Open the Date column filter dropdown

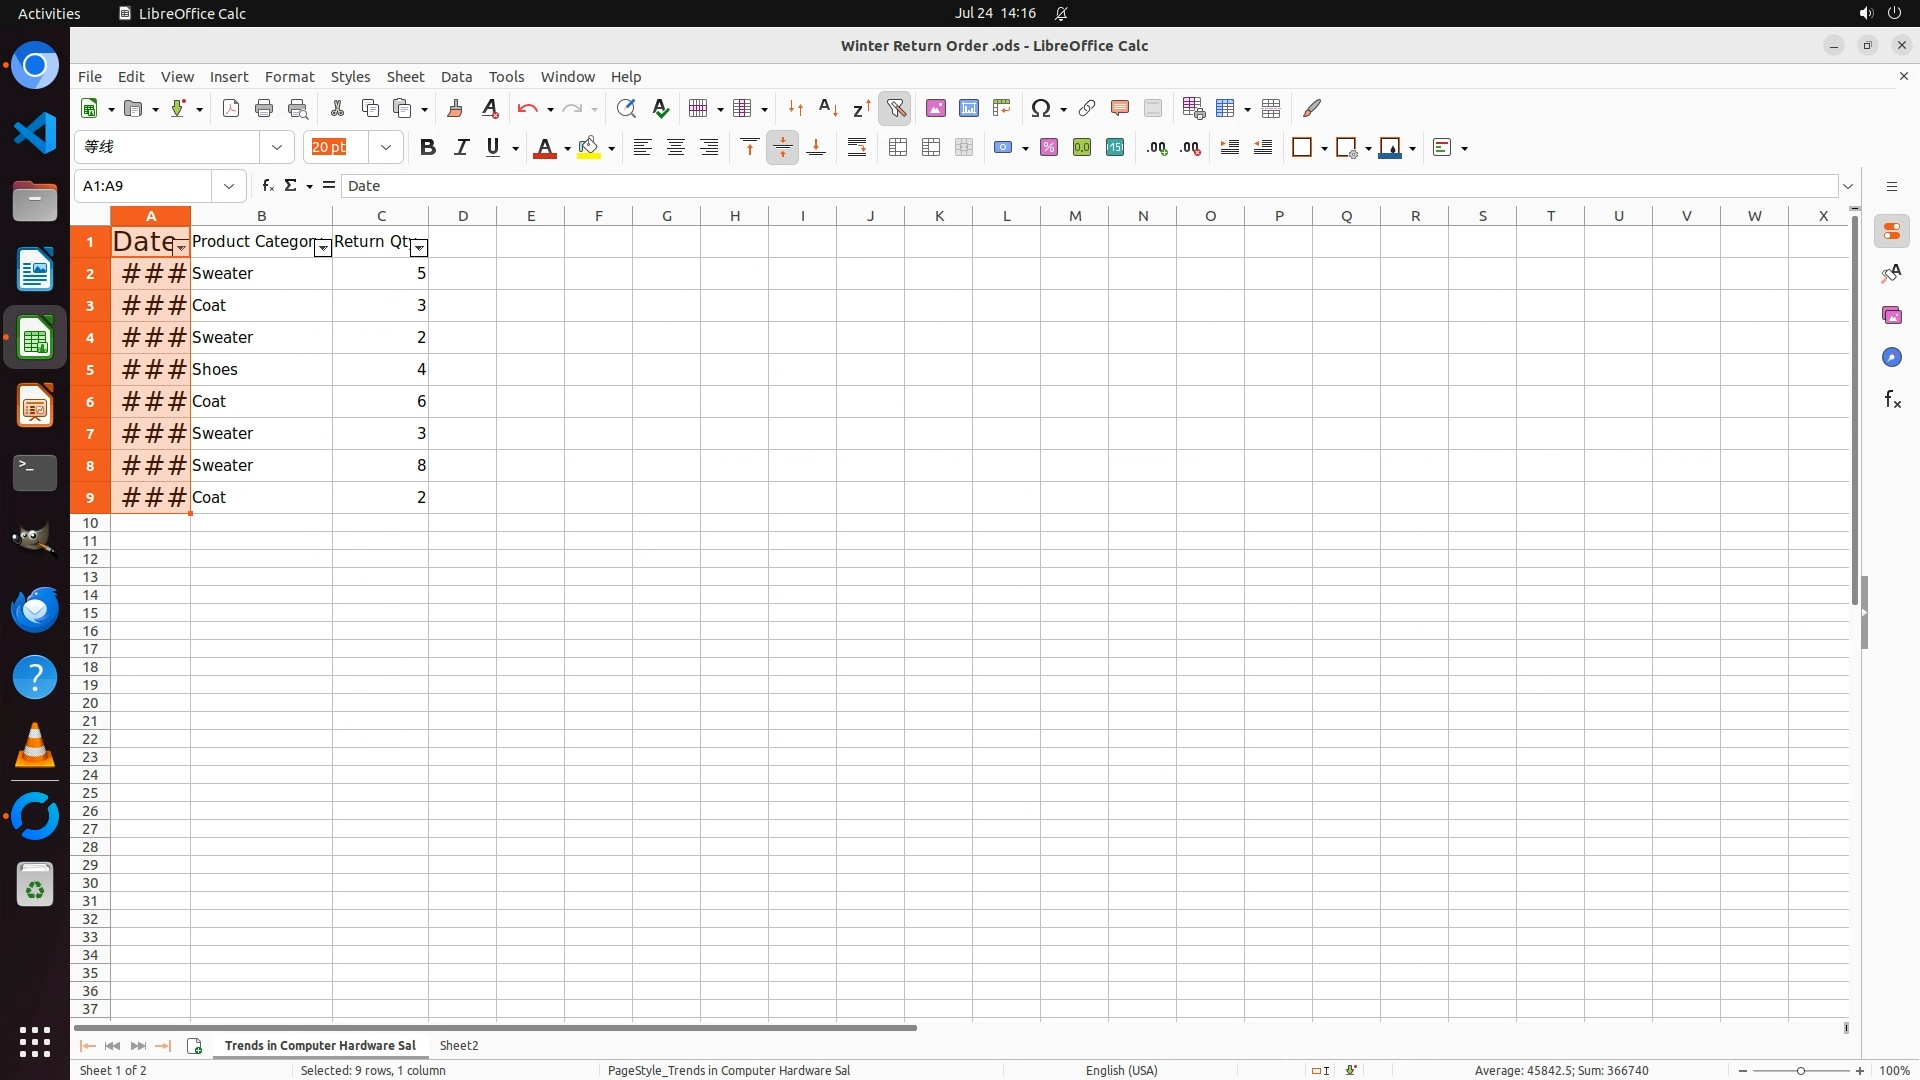coord(181,247)
